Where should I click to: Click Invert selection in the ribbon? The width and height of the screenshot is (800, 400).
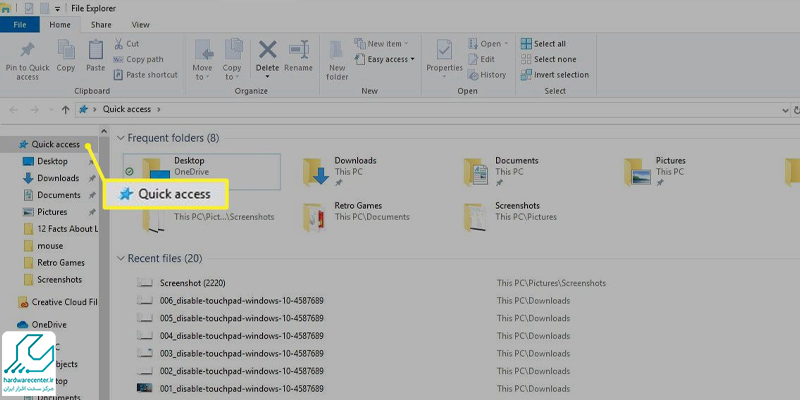[x=555, y=74]
